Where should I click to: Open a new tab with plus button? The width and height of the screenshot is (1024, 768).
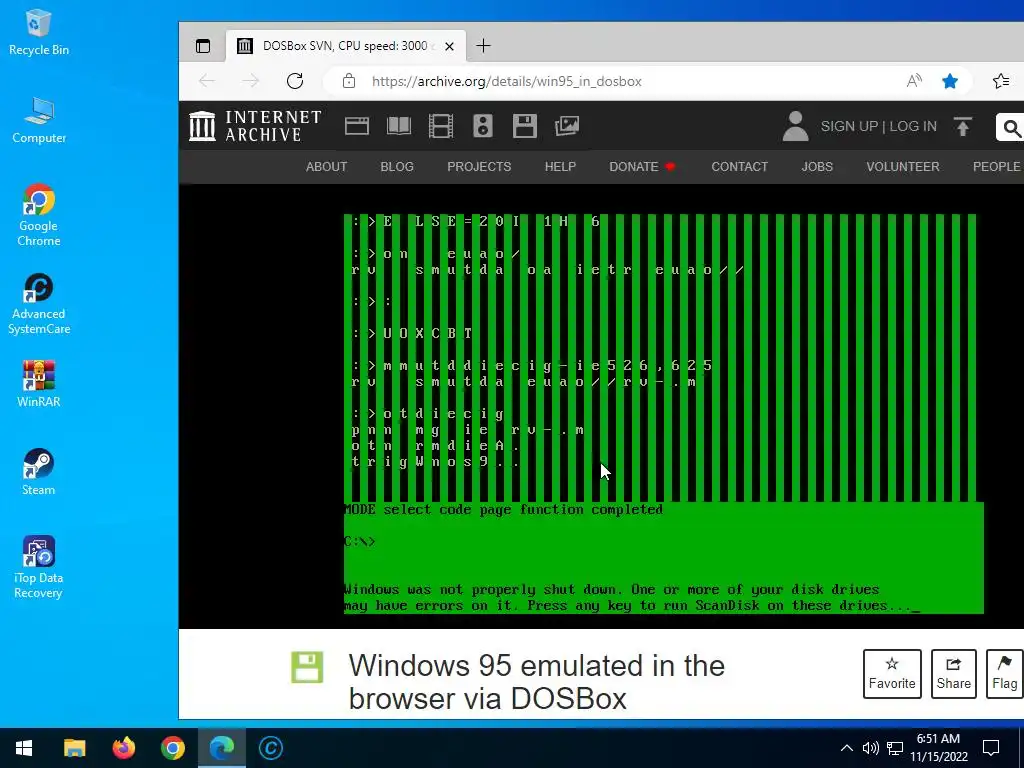tap(483, 46)
